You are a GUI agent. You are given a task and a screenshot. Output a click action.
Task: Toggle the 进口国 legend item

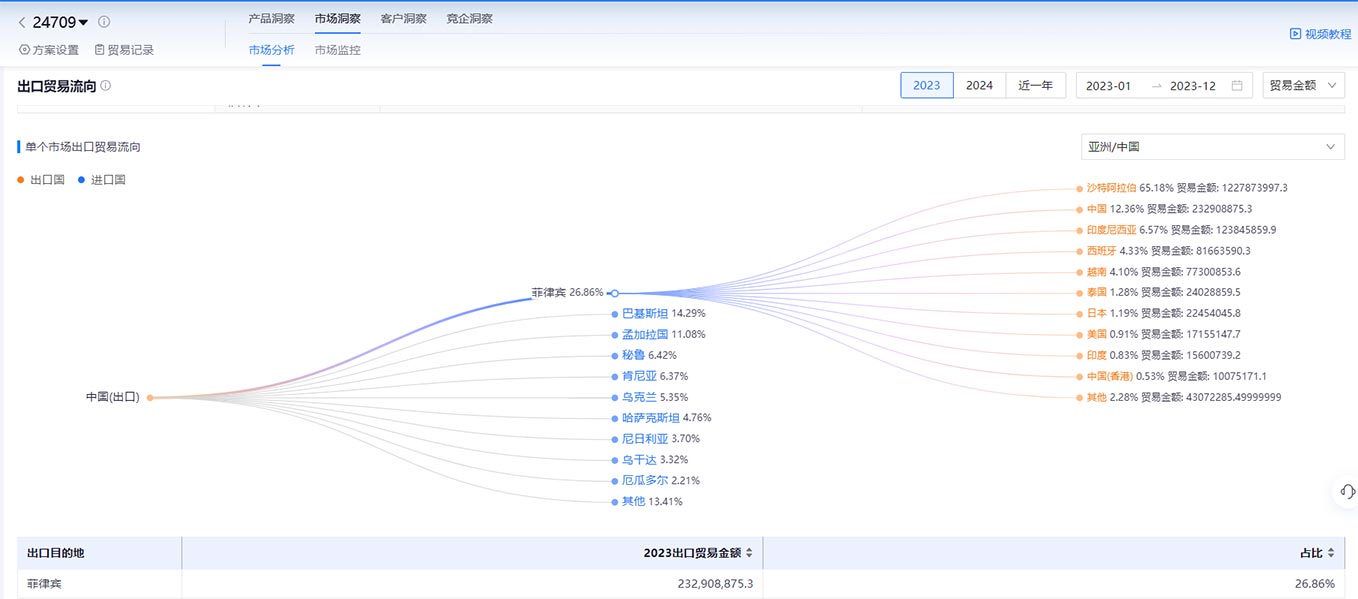click(x=102, y=180)
